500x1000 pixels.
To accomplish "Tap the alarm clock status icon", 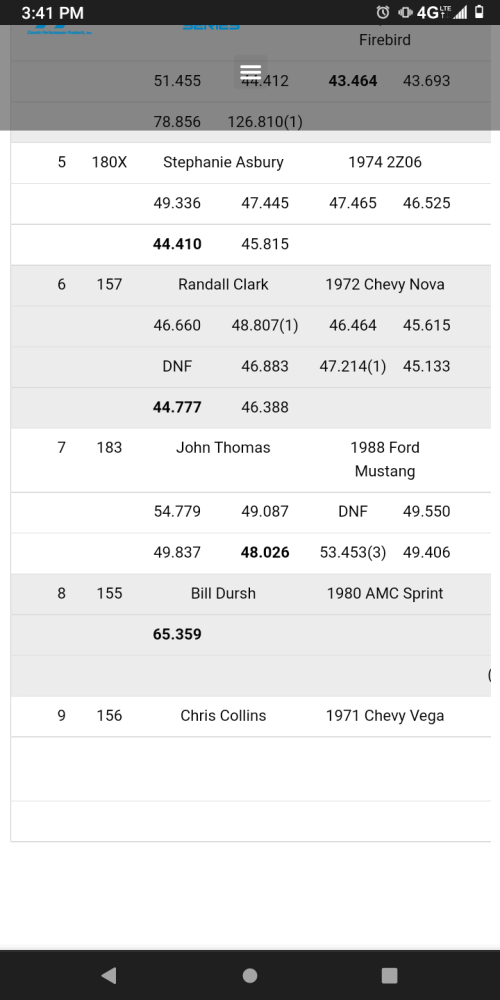I will point(383,12).
